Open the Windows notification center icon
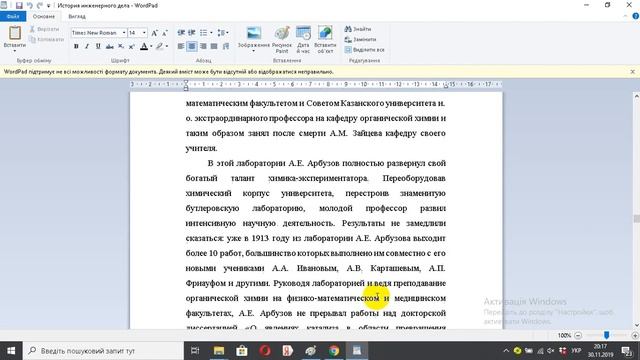The image size is (640, 360). (627, 351)
